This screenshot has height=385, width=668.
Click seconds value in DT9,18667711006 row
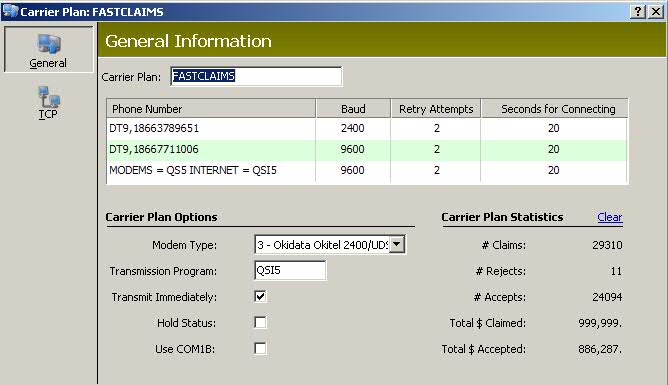tap(553, 149)
